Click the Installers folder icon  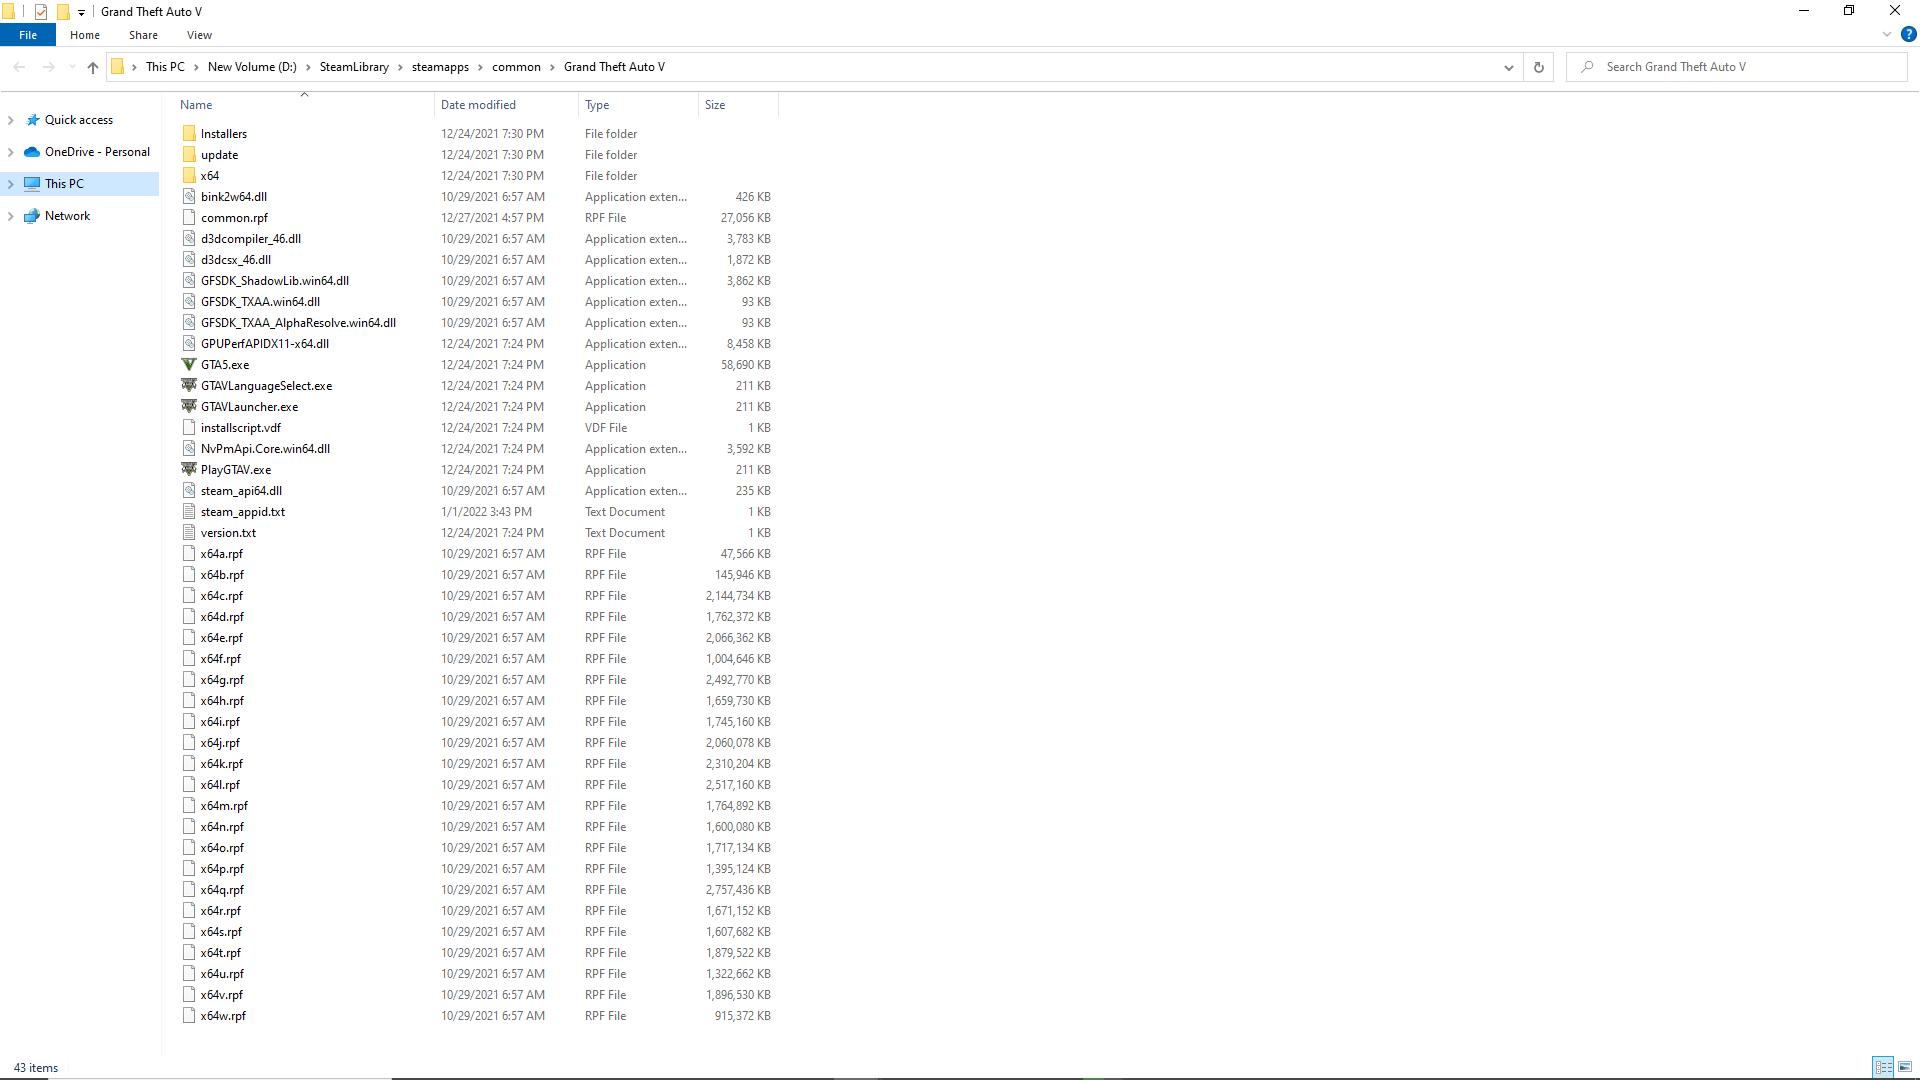(x=189, y=134)
